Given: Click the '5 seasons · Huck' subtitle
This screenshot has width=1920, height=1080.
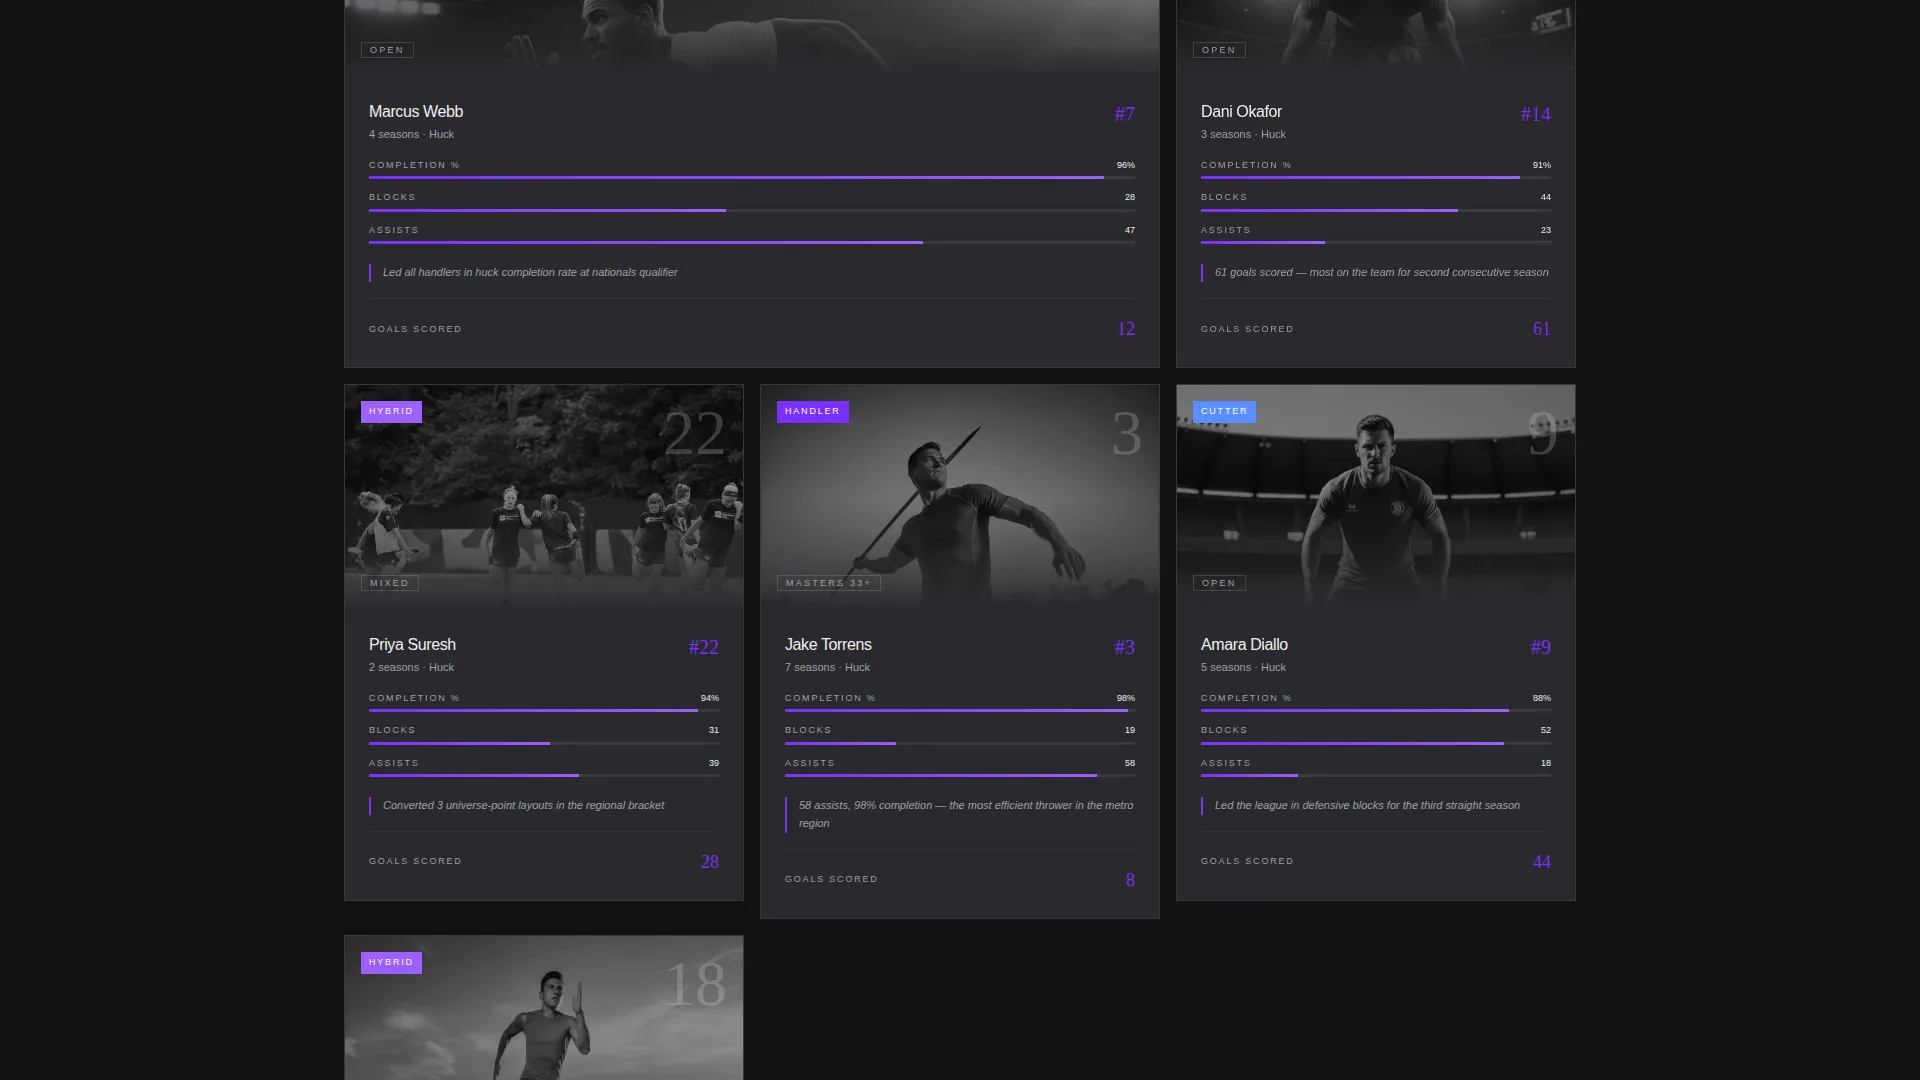Looking at the screenshot, I should (1243, 667).
